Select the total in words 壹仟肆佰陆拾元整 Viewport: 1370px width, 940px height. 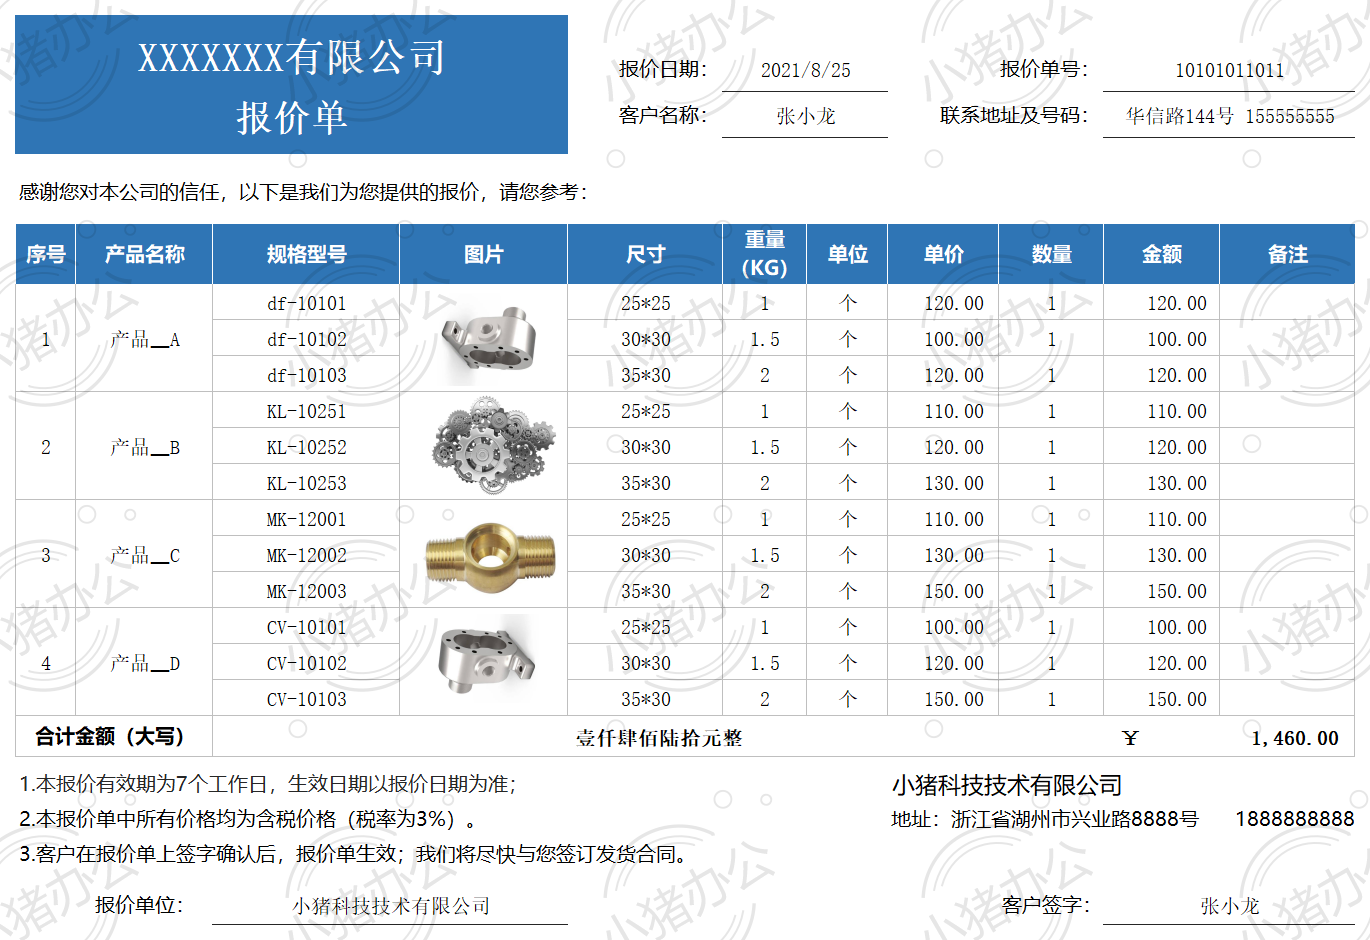(x=659, y=738)
